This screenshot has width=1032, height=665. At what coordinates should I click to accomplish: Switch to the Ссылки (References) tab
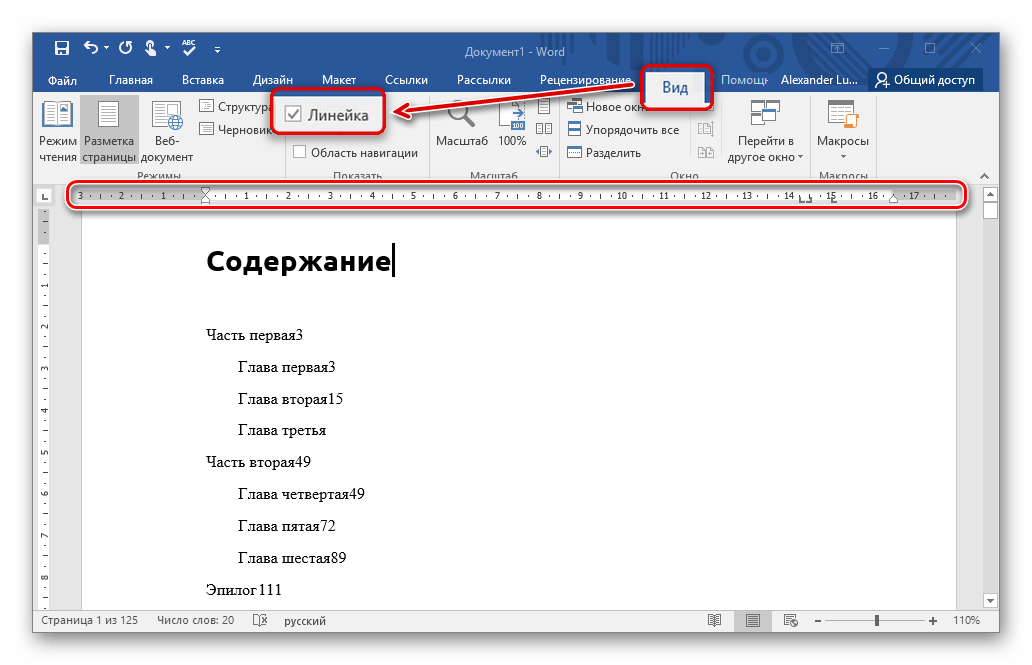(x=406, y=80)
